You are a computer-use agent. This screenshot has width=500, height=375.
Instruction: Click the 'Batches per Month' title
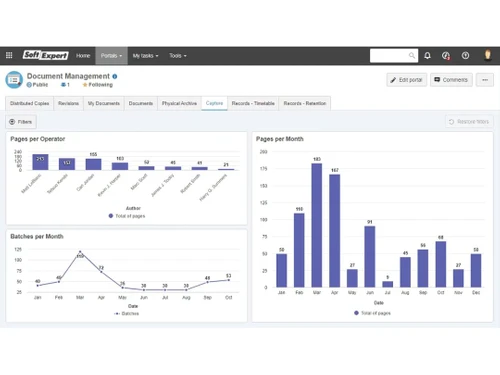coord(37,236)
